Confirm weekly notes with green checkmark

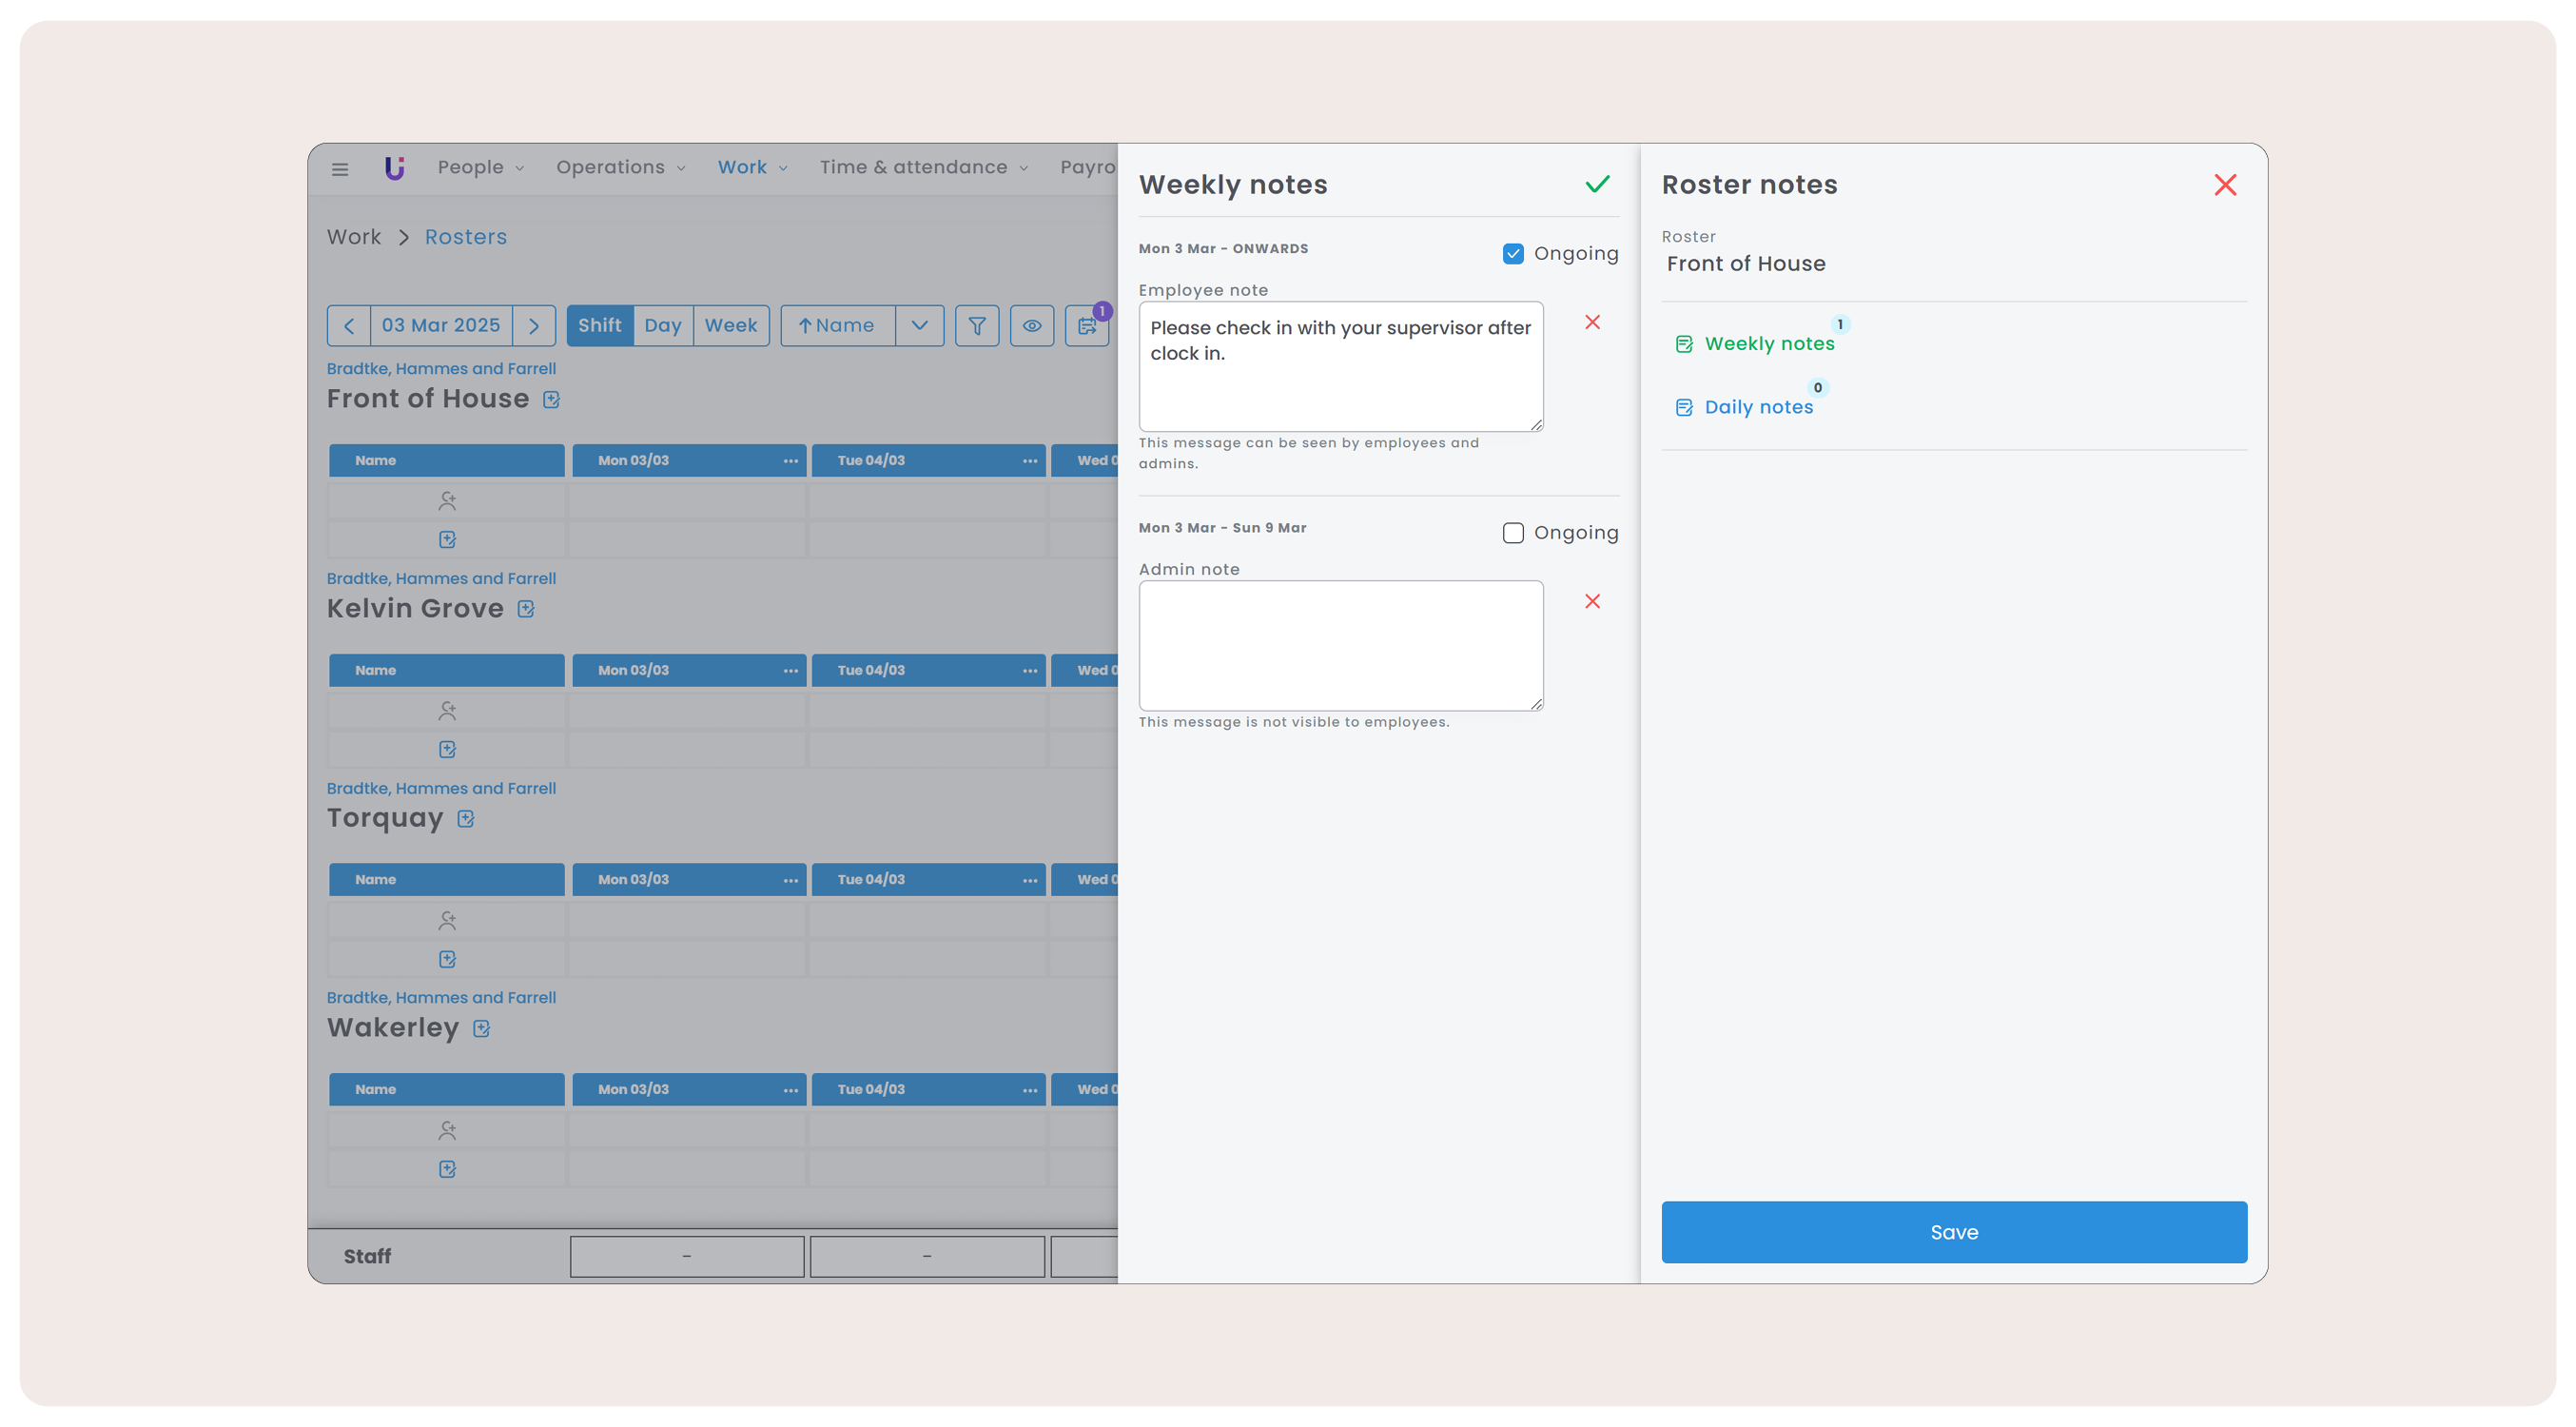click(x=1597, y=184)
